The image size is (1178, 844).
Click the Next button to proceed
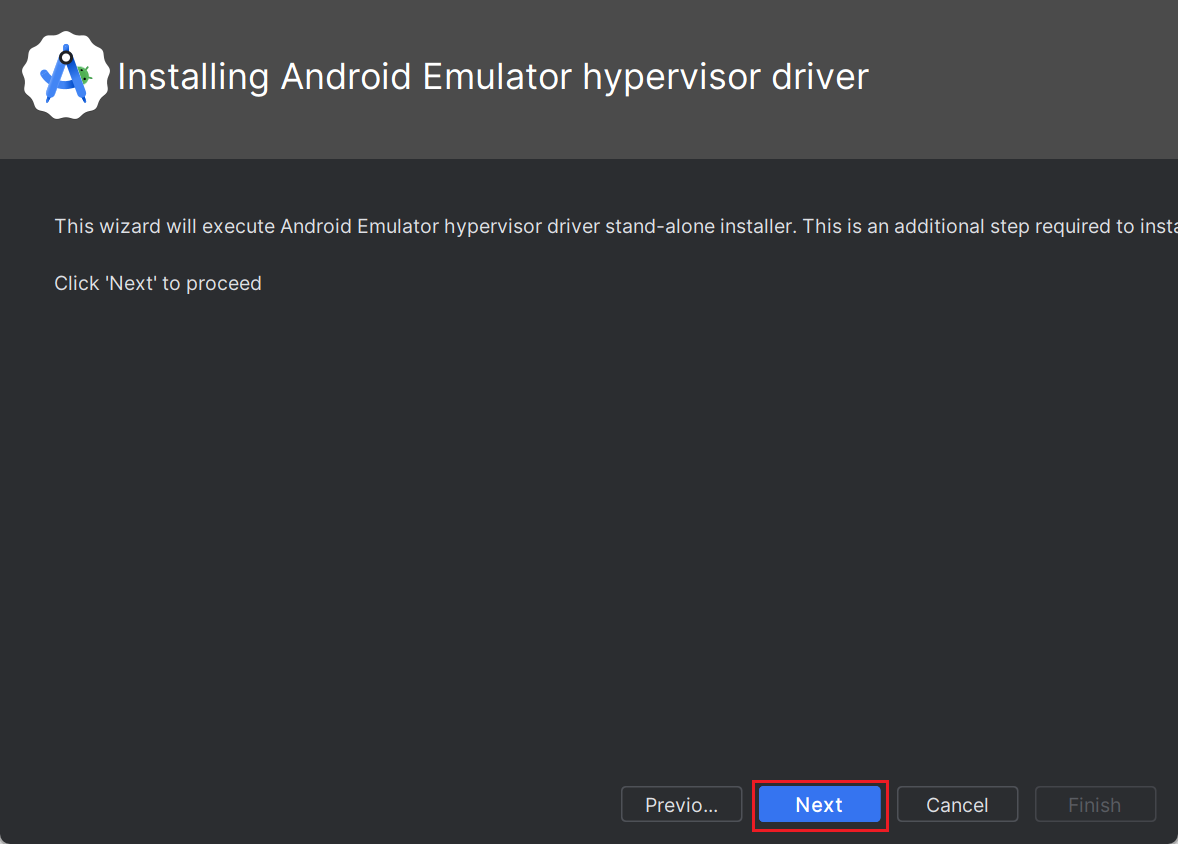point(819,804)
